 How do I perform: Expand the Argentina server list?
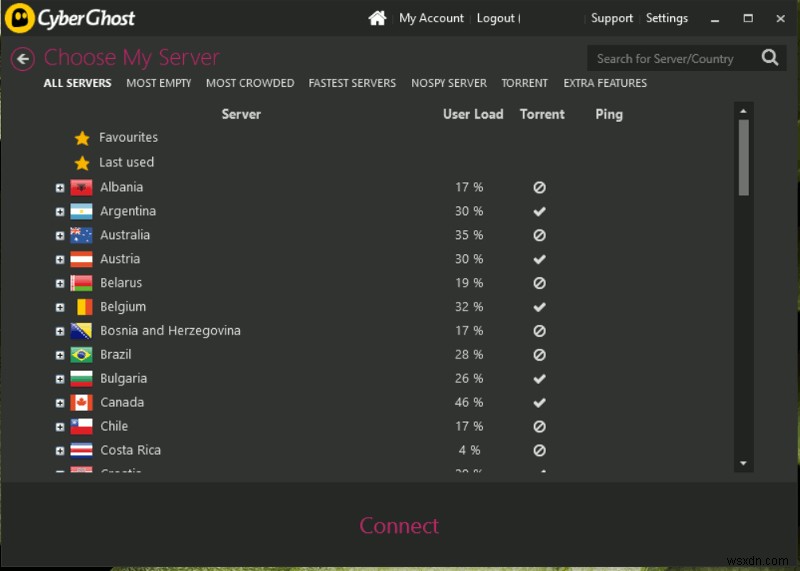(x=60, y=212)
